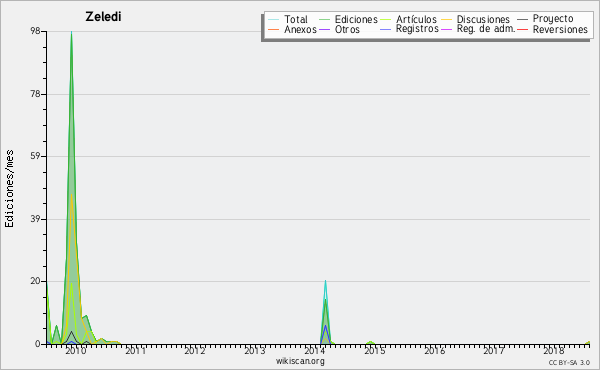The image size is (600, 370).
Task: Select the Anexos legend entry
Action: 292,29
